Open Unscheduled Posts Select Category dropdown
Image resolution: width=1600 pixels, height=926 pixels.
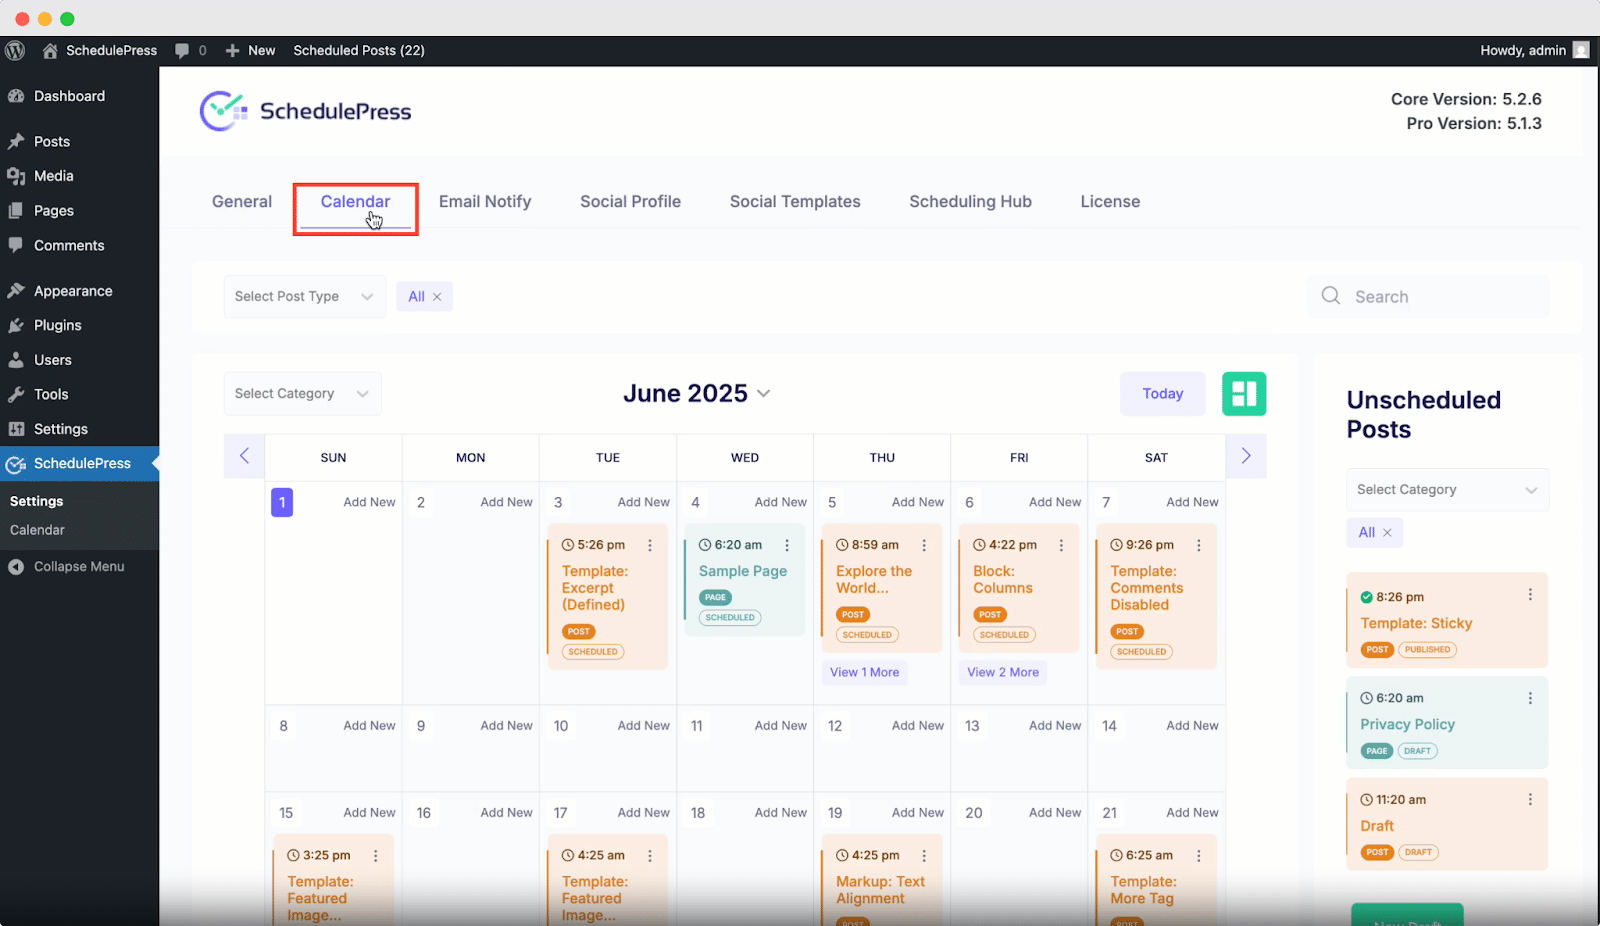pos(1447,490)
